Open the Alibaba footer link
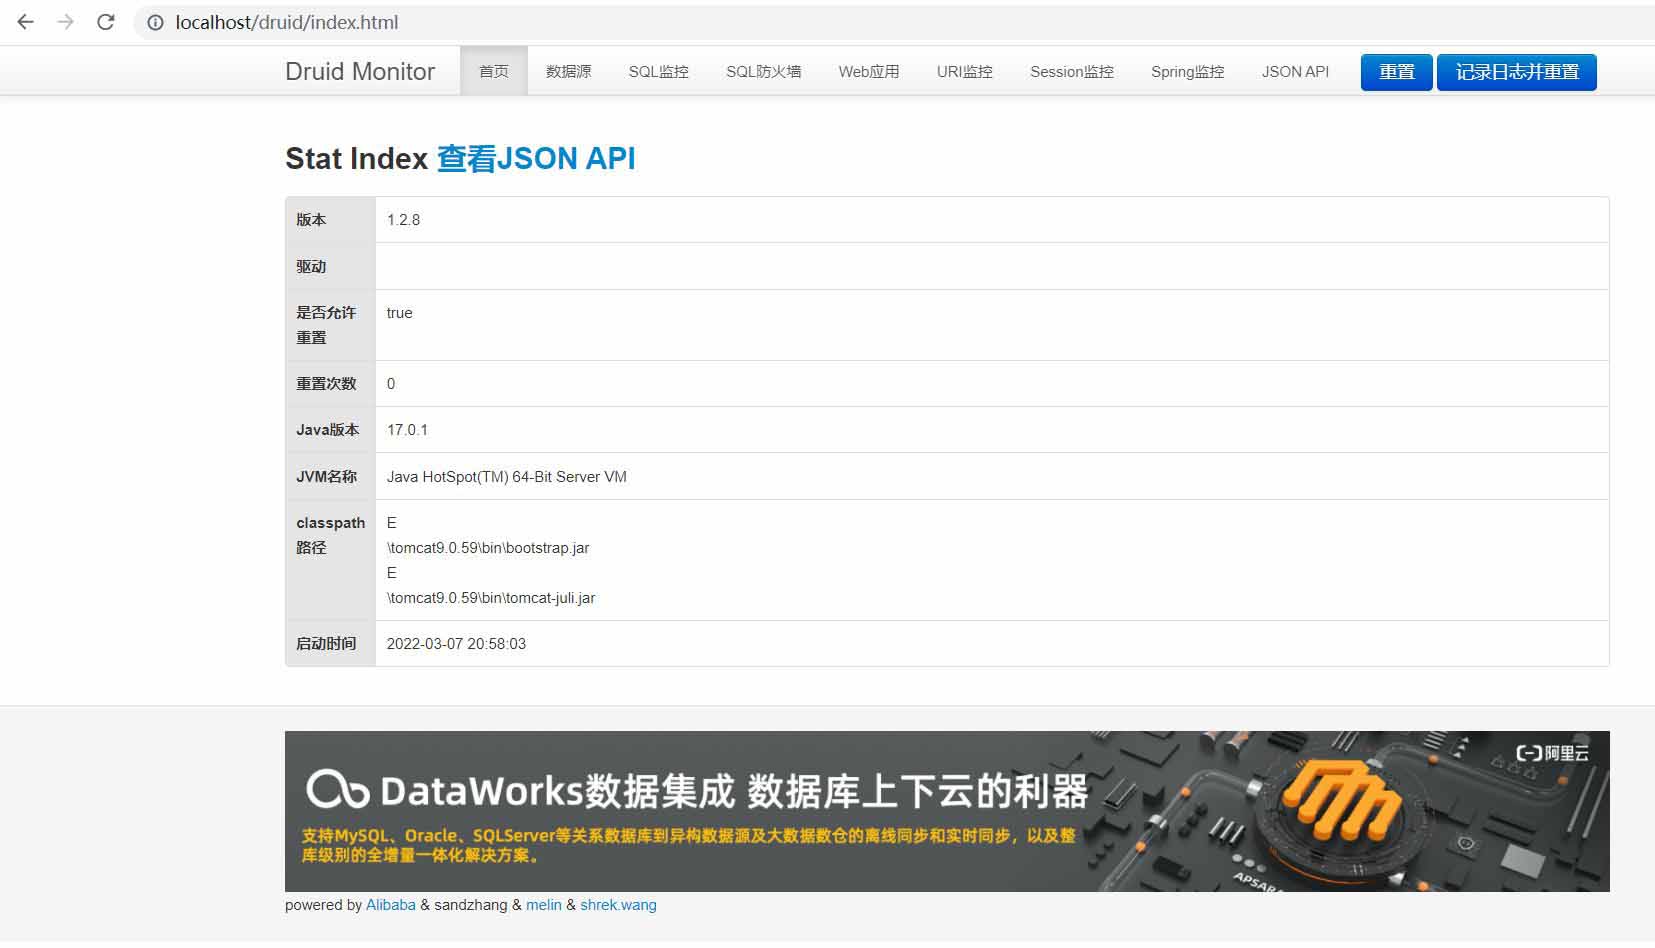The width and height of the screenshot is (1655, 948). click(391, 905)
